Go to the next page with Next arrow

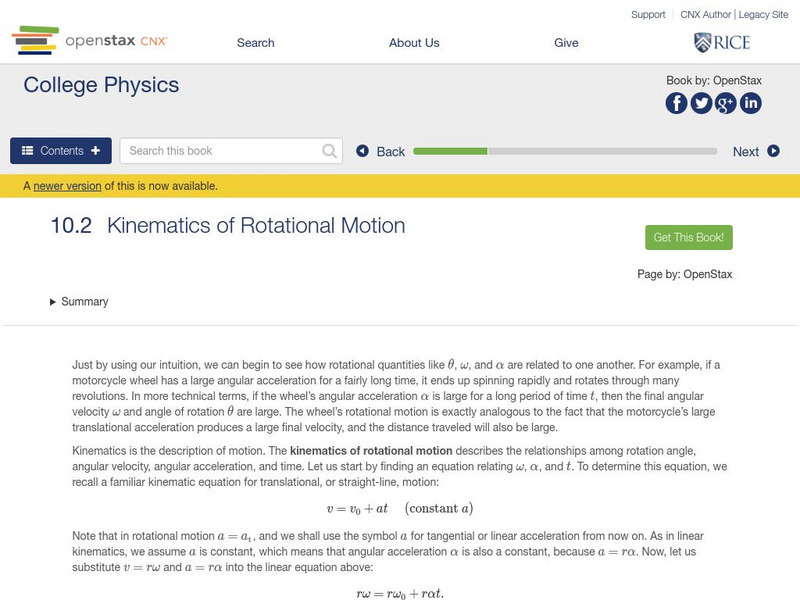pyautogui.click(x=755, y=152)
